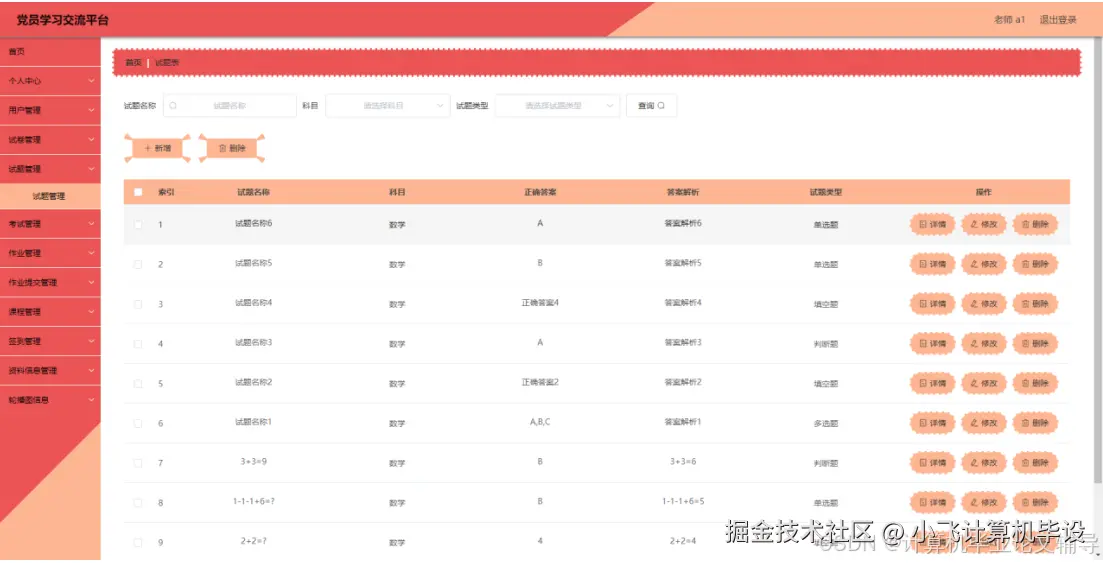1103x563 pixels.
Task: Go to 首页 via the breadcrumb
Action: point(133,63)
